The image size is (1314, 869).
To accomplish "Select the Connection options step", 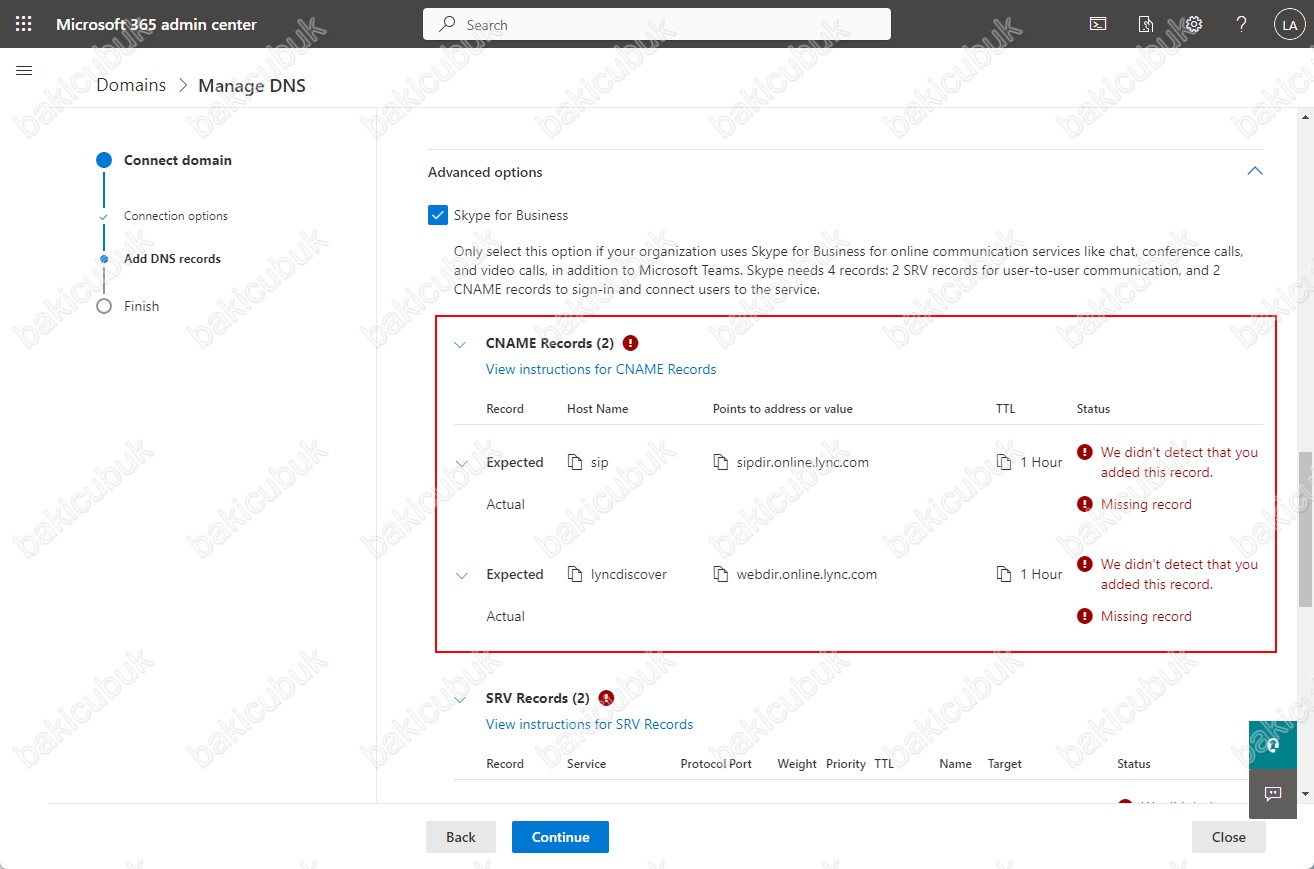I will 176,216.
